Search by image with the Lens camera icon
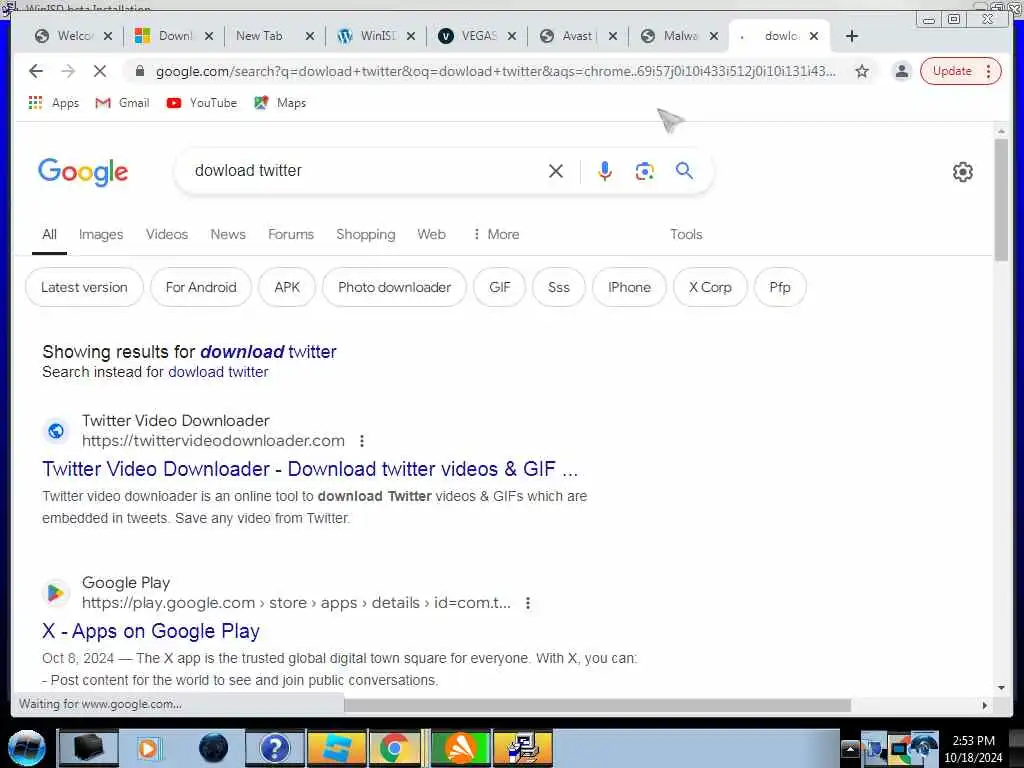The image size is (1024, 768). click(645, 171)
